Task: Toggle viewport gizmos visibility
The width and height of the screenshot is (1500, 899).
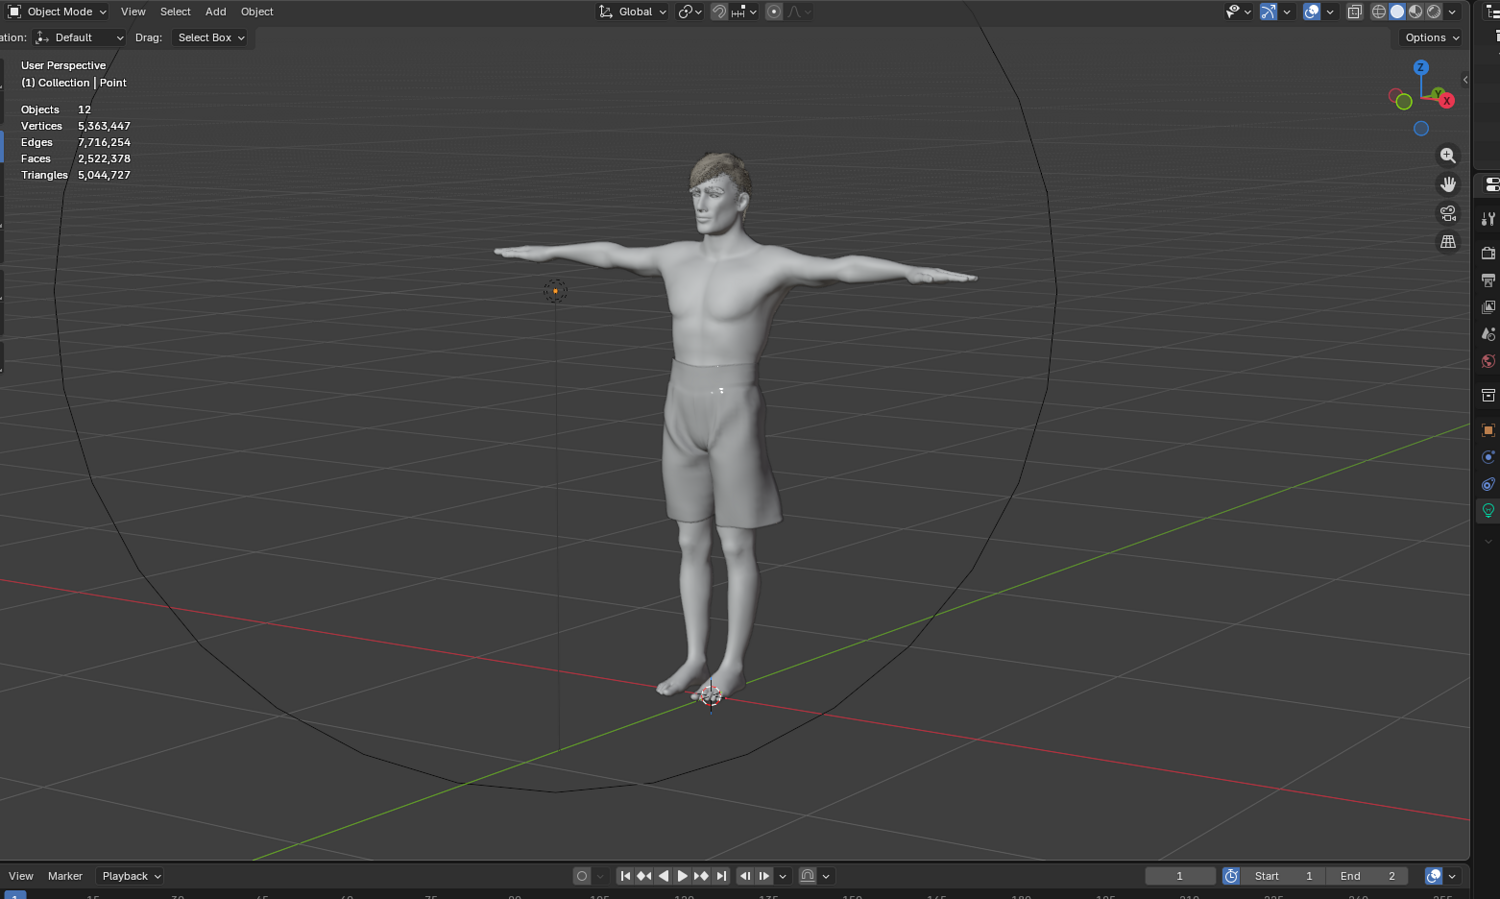Action: (x=1268, y=12)
